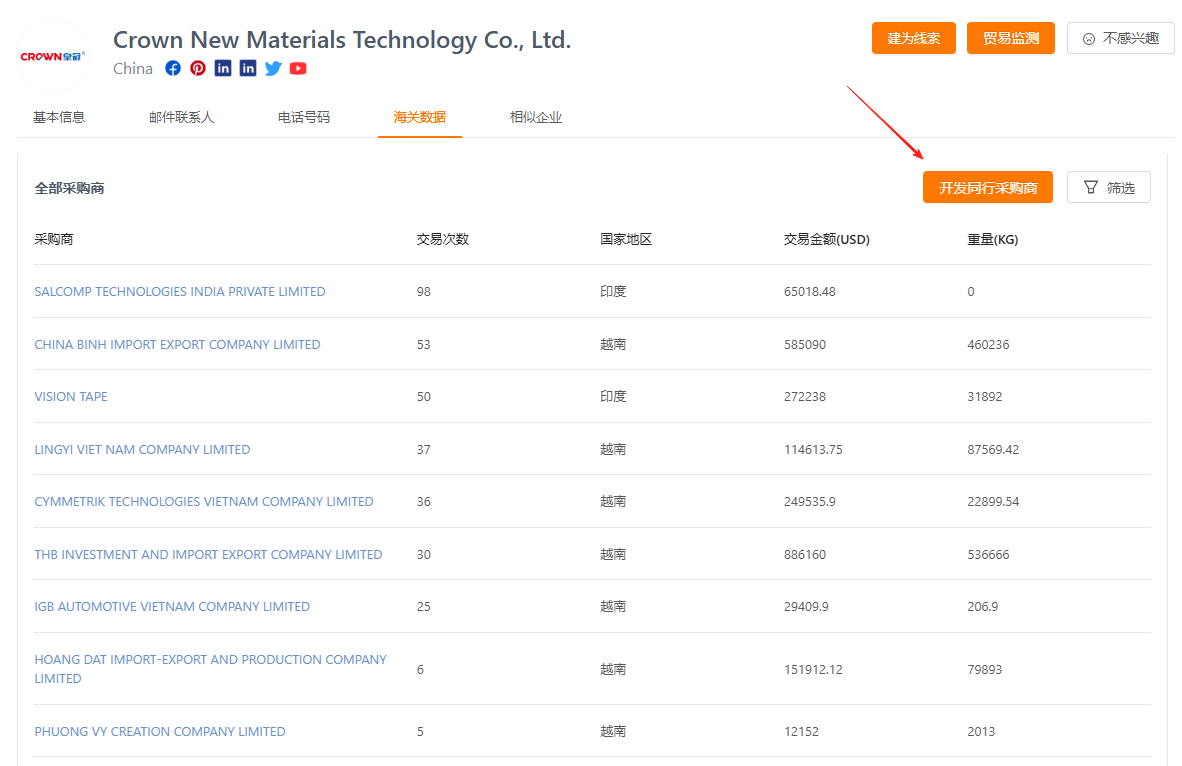
Task: Click the 国家地区 column header
Action: 626,239
